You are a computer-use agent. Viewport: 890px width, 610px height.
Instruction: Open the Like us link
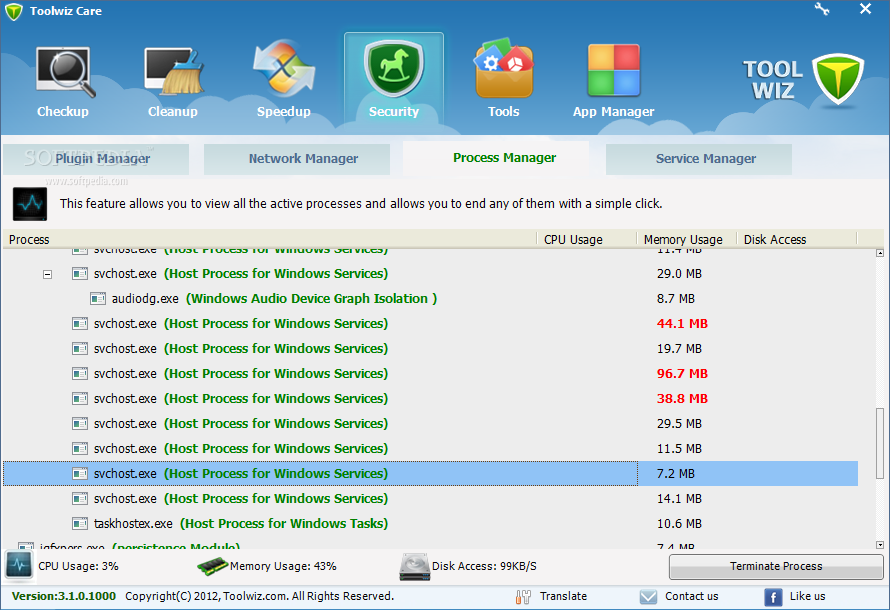(x=807, y=596)
